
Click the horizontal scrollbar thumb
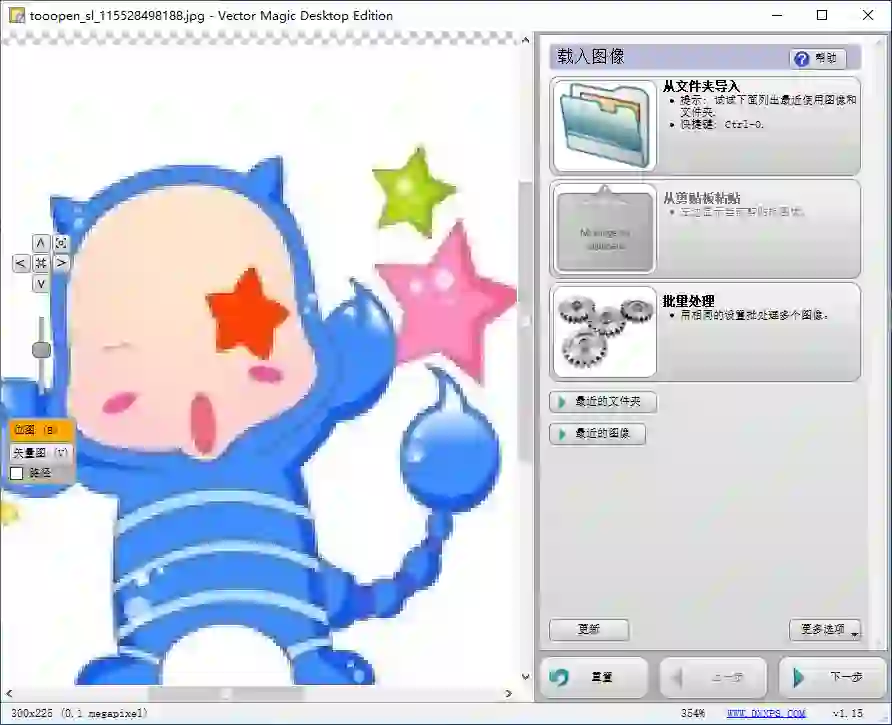click(226, 694)
